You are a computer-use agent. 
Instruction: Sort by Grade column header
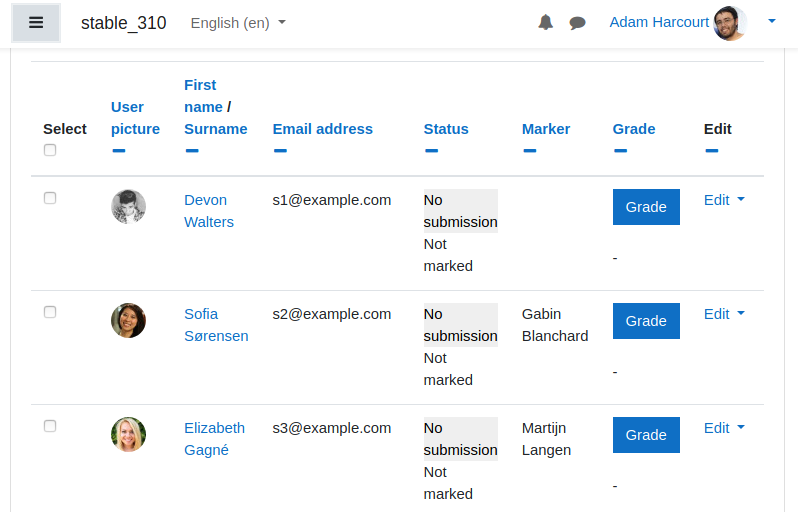pos(634,129)
